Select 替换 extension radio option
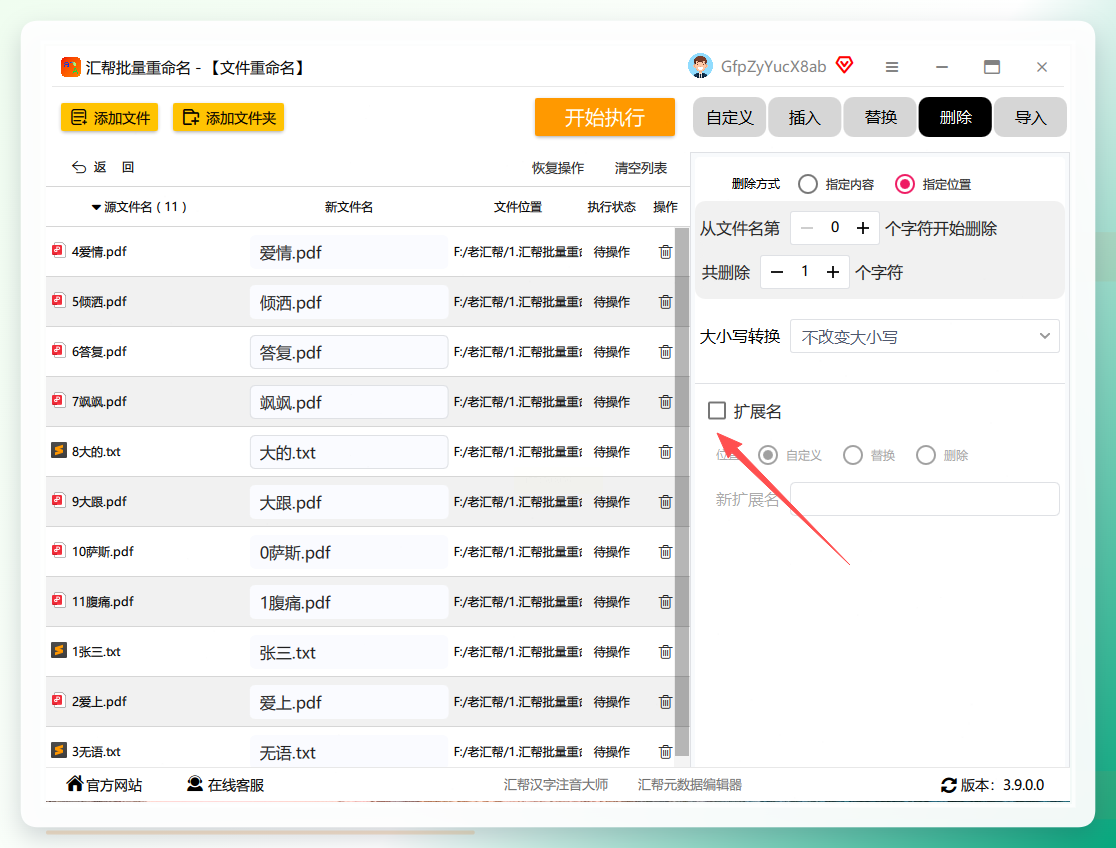 [853, 455]
